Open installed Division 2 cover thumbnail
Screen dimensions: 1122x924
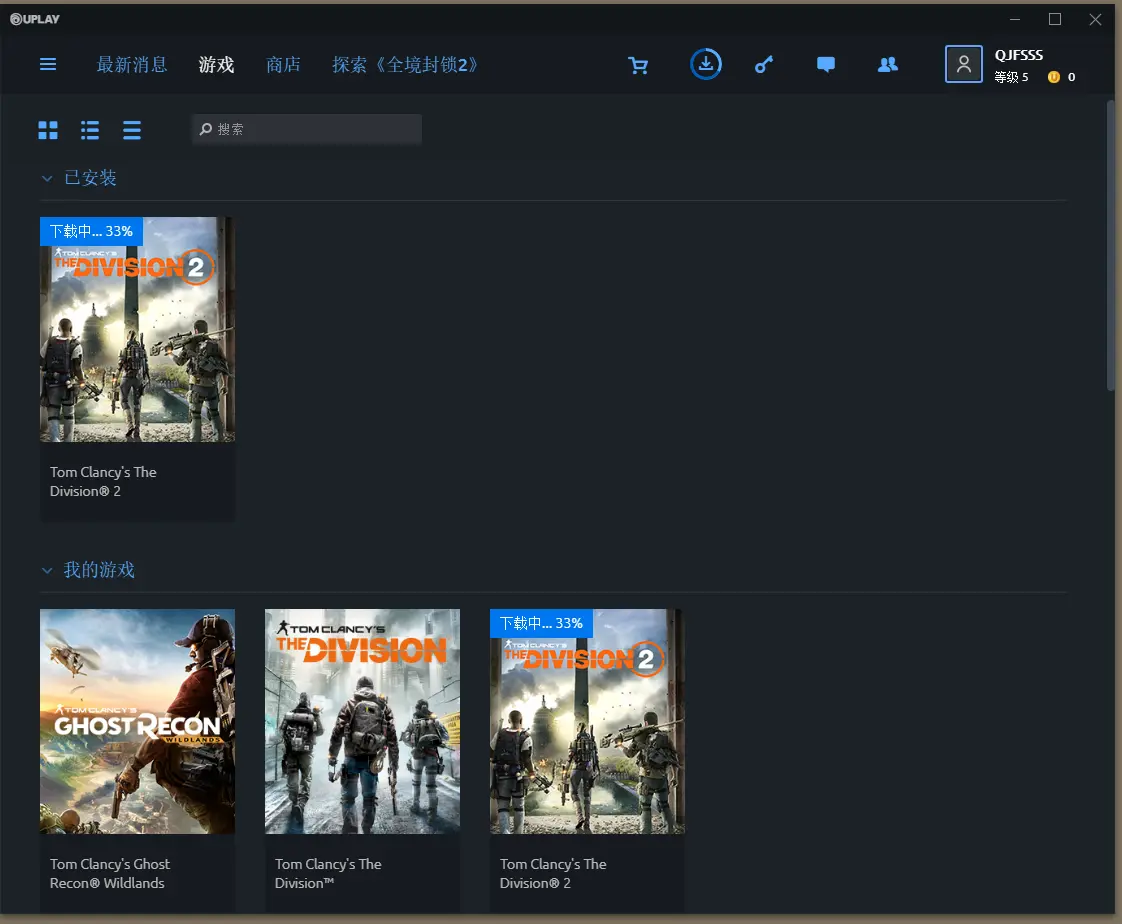tap(137, 329)
